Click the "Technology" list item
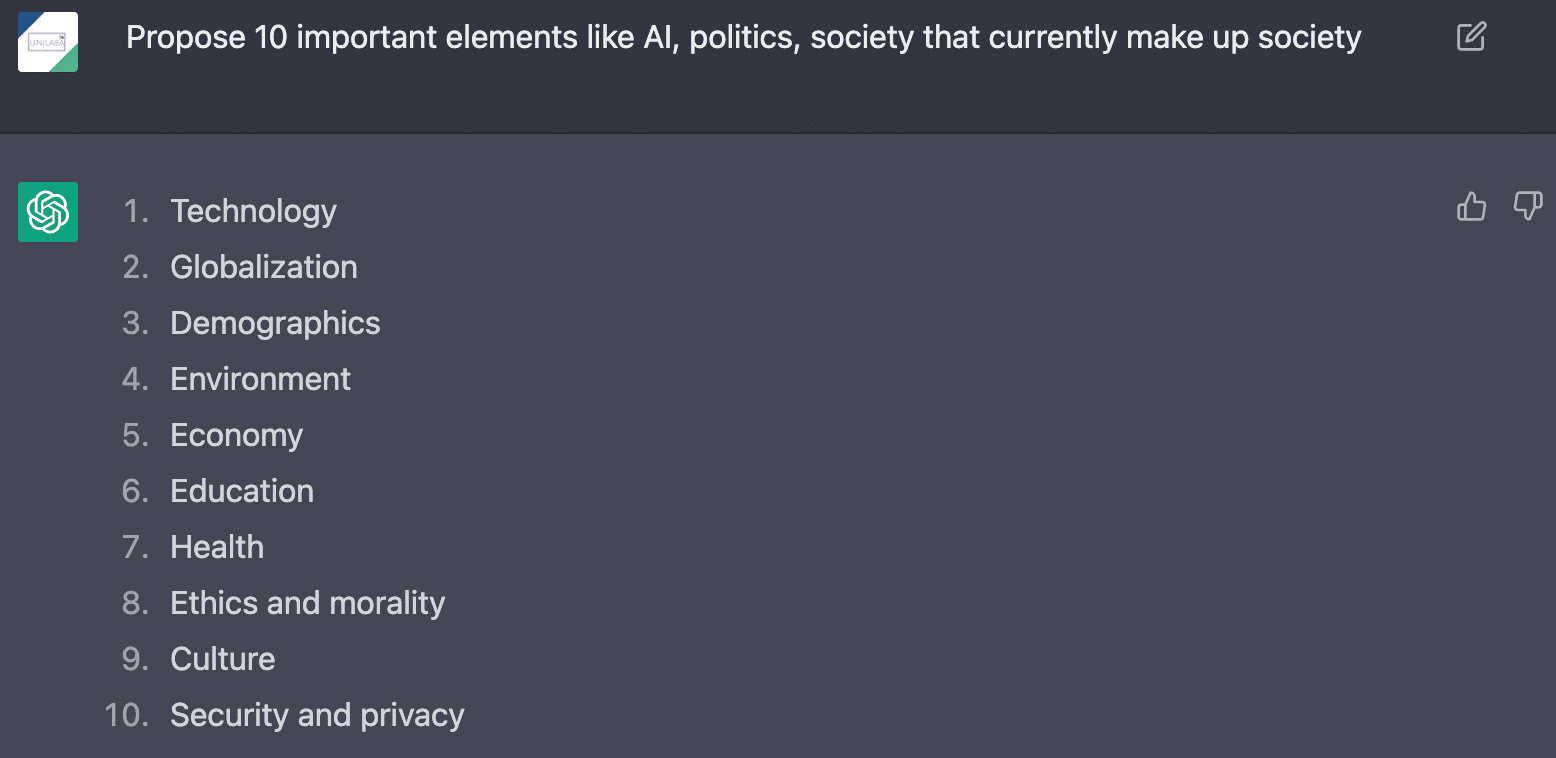1556x758 pixels. point(253,211)
